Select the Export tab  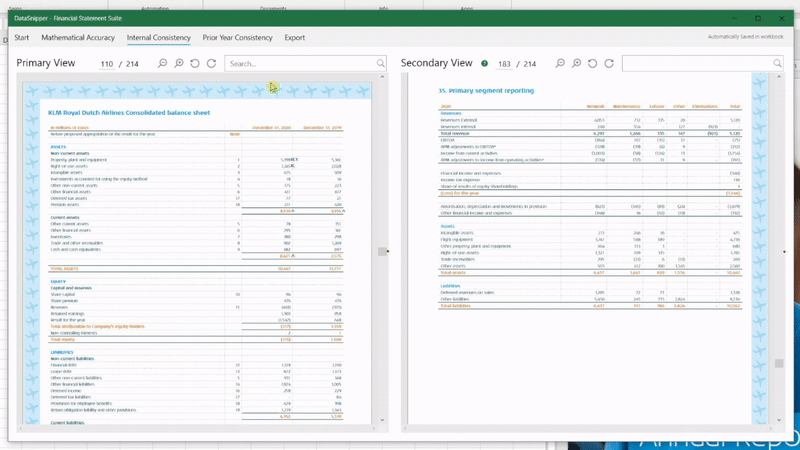(294, 38)
